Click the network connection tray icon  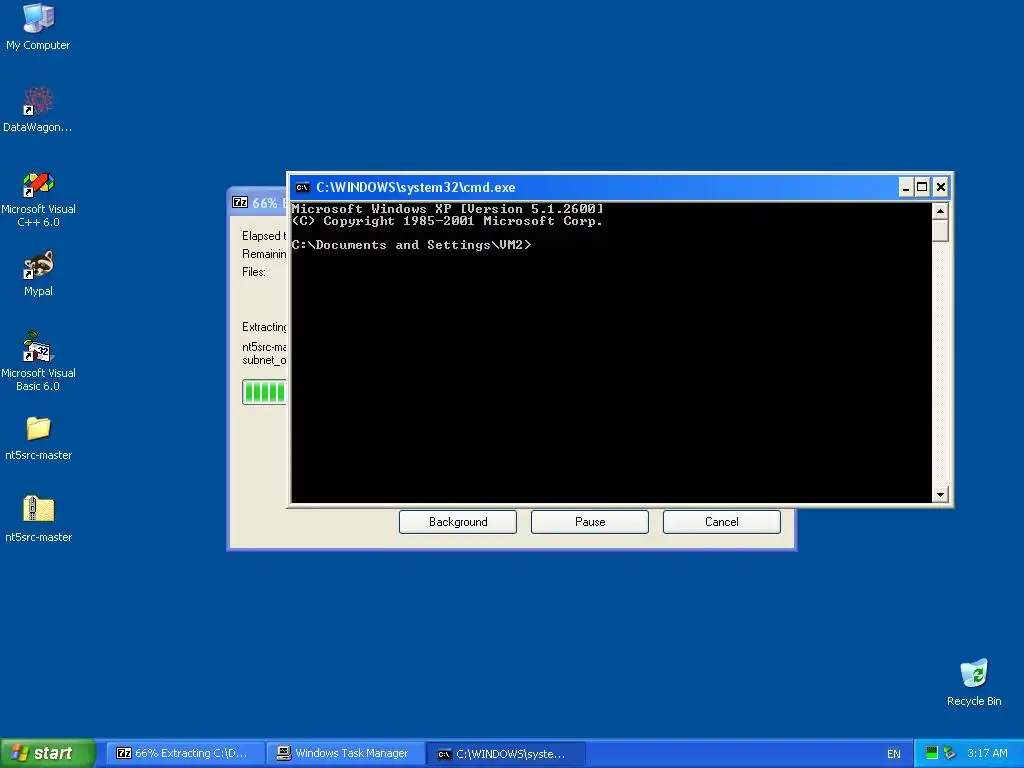click(x=950, y=753)
